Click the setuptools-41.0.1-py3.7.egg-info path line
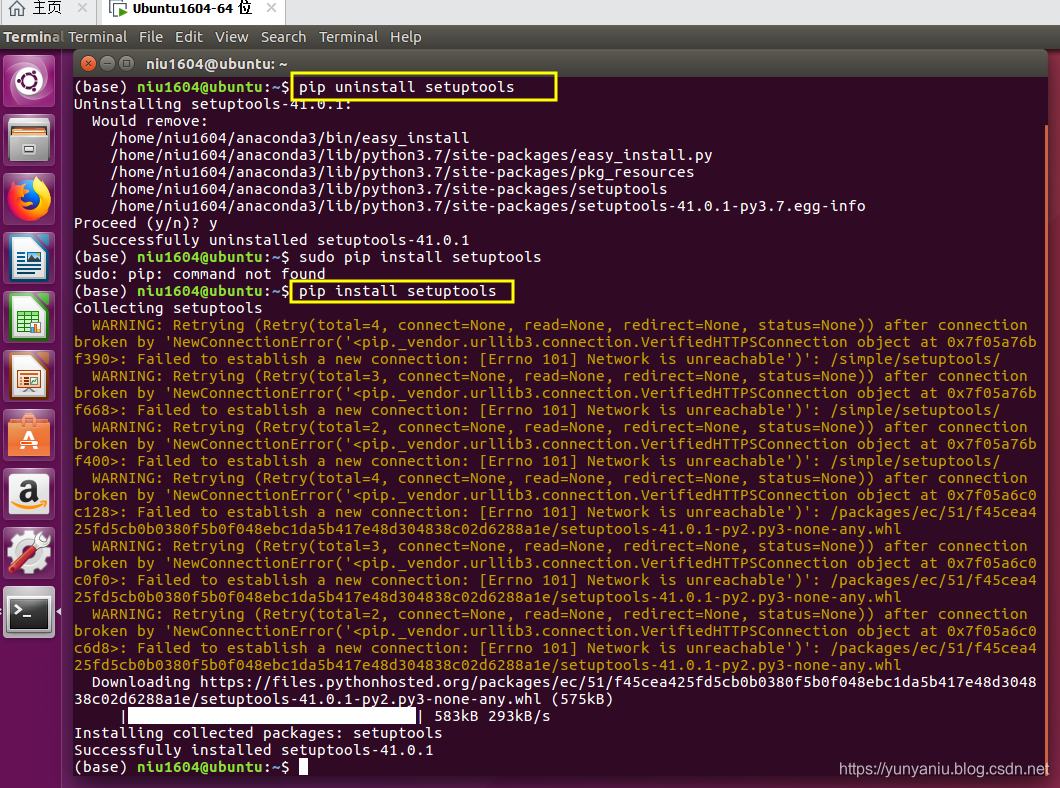Viewport: 1060px width, 788px height. pos(487,206)
